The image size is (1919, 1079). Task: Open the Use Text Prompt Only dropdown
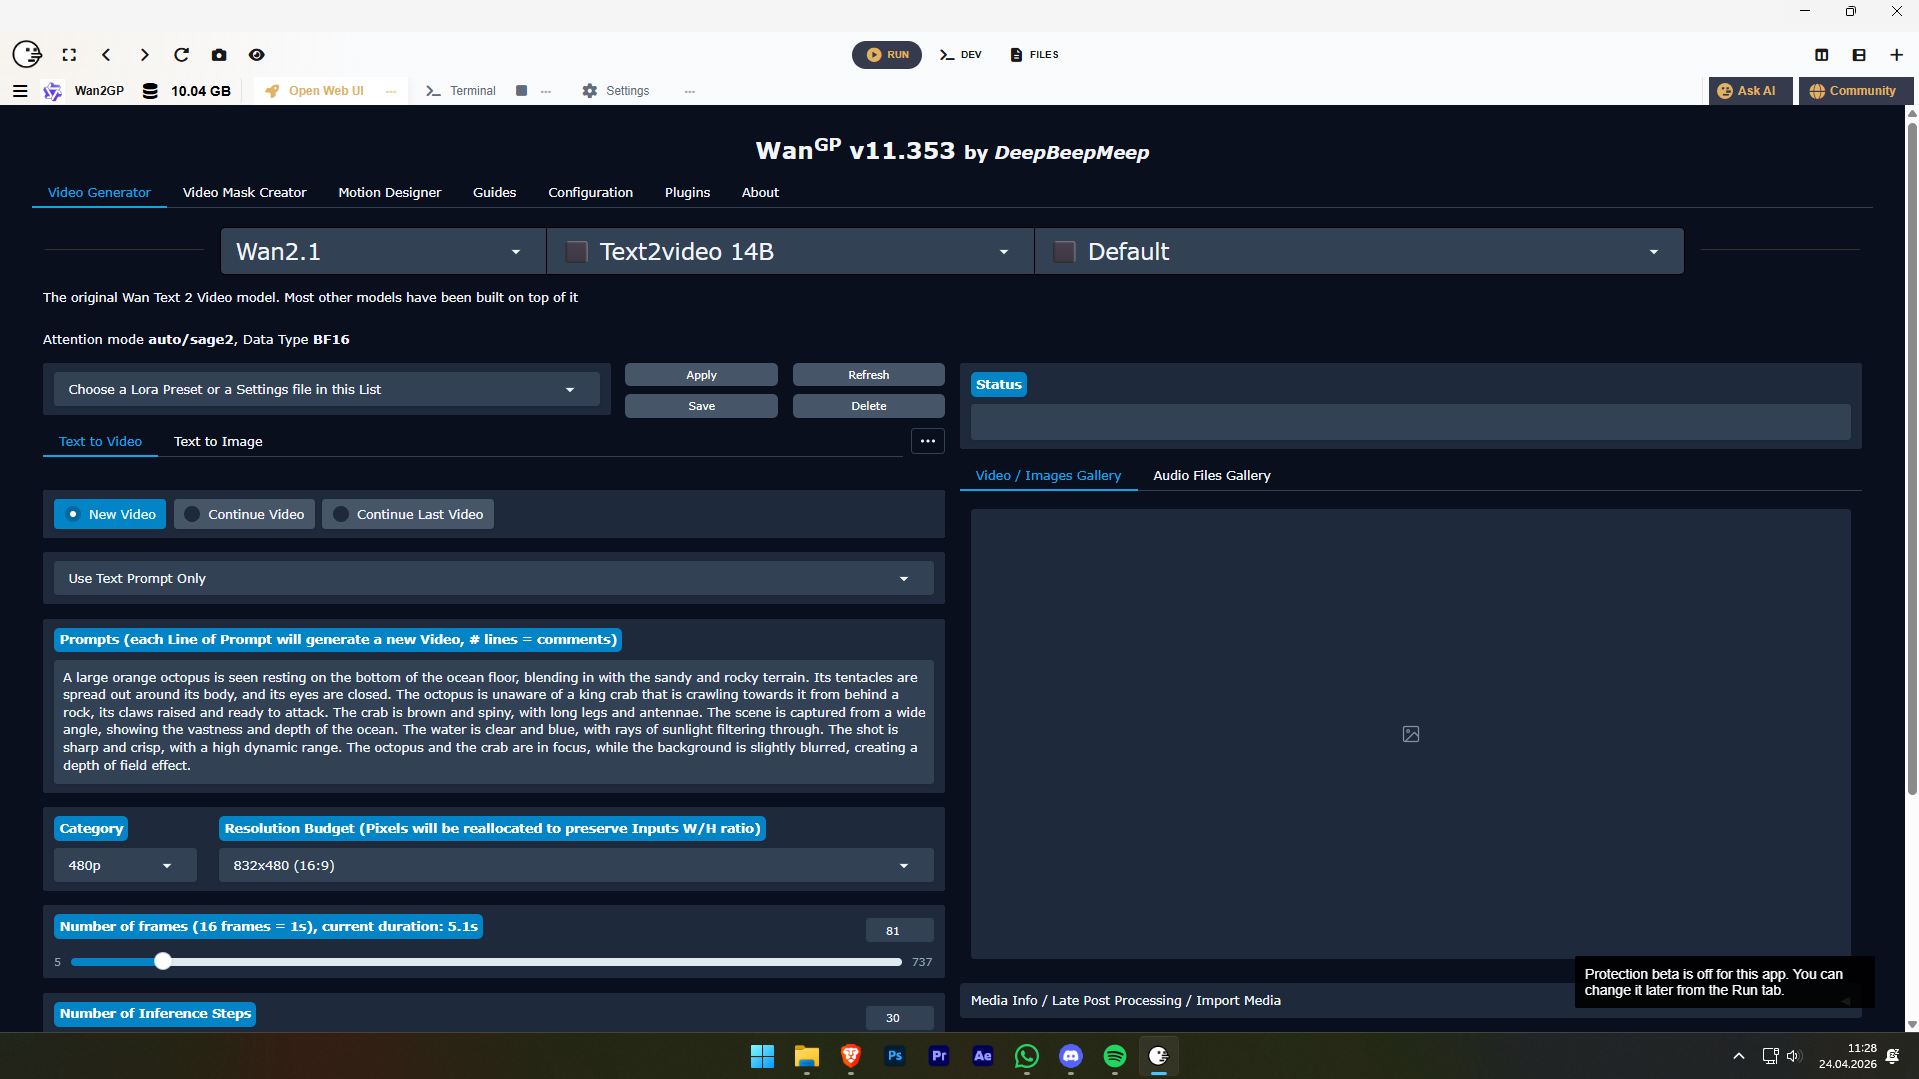pos(494,578)
